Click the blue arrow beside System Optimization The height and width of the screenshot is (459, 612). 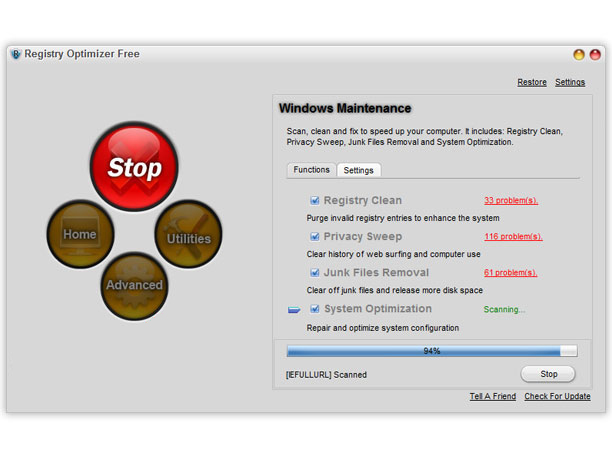point(294,310)
